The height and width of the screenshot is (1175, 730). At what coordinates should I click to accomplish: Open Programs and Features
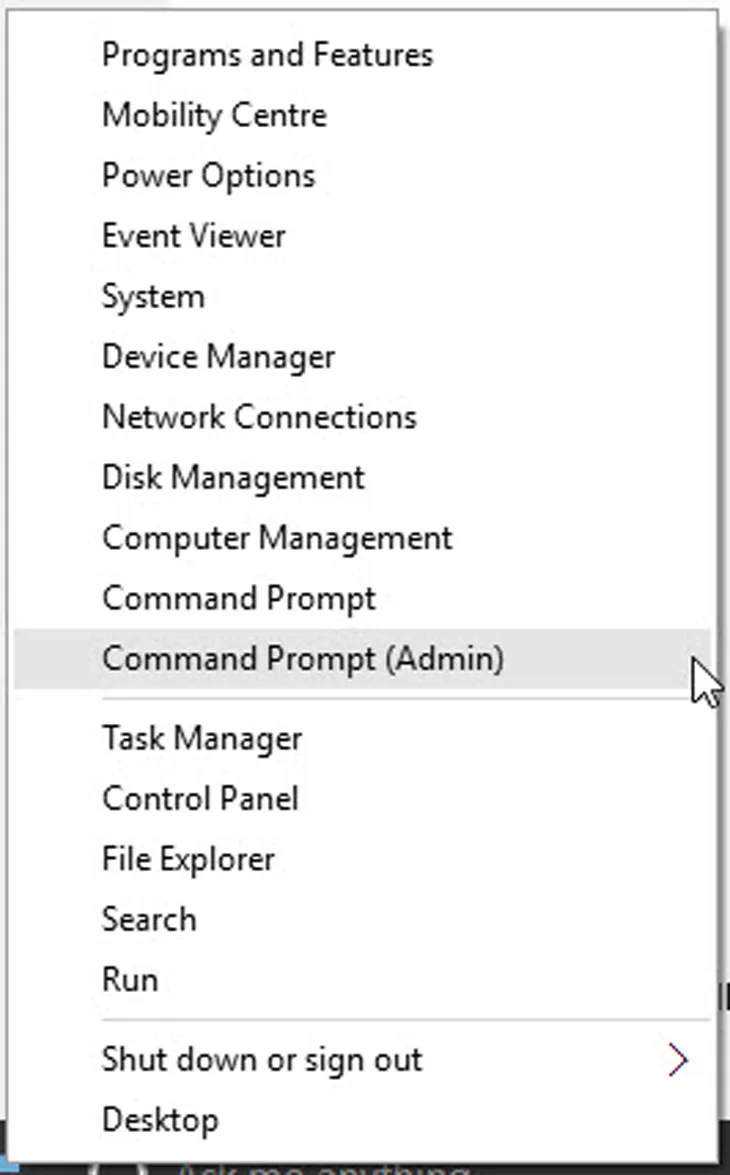tap(266, 55)
